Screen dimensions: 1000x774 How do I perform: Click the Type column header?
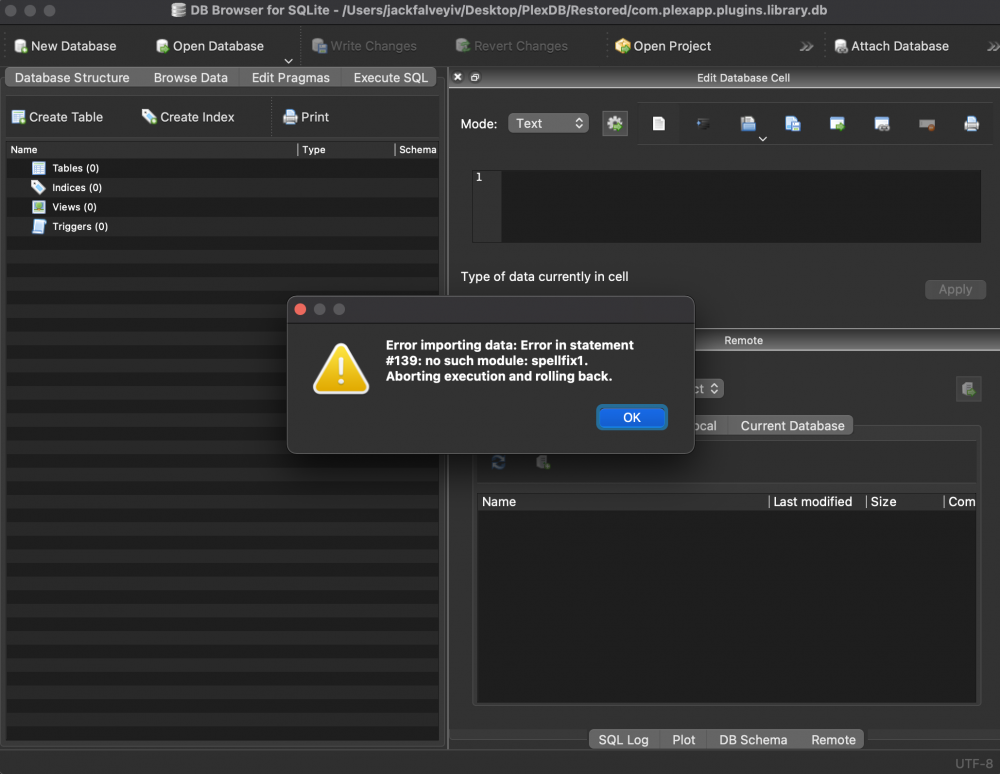click(x=346, y=150)
